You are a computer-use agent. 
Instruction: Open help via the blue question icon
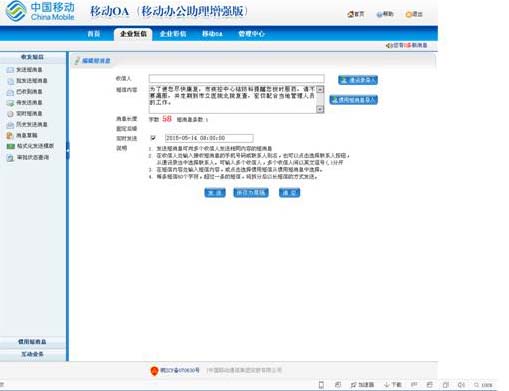pos(379,14)
